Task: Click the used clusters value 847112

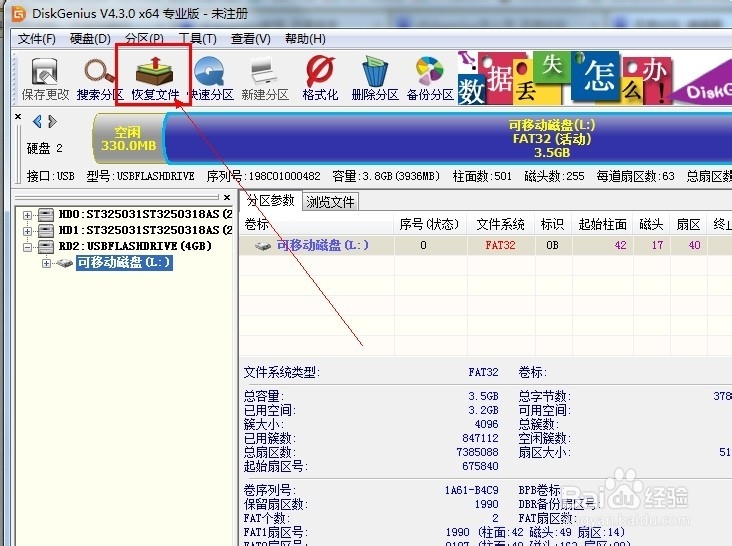Action: coord(480,438)
